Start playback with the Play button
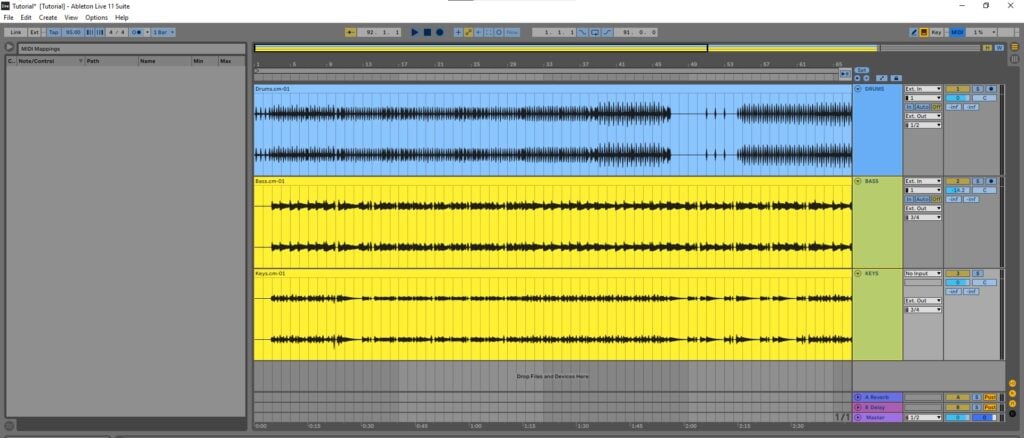 point(415,32)
